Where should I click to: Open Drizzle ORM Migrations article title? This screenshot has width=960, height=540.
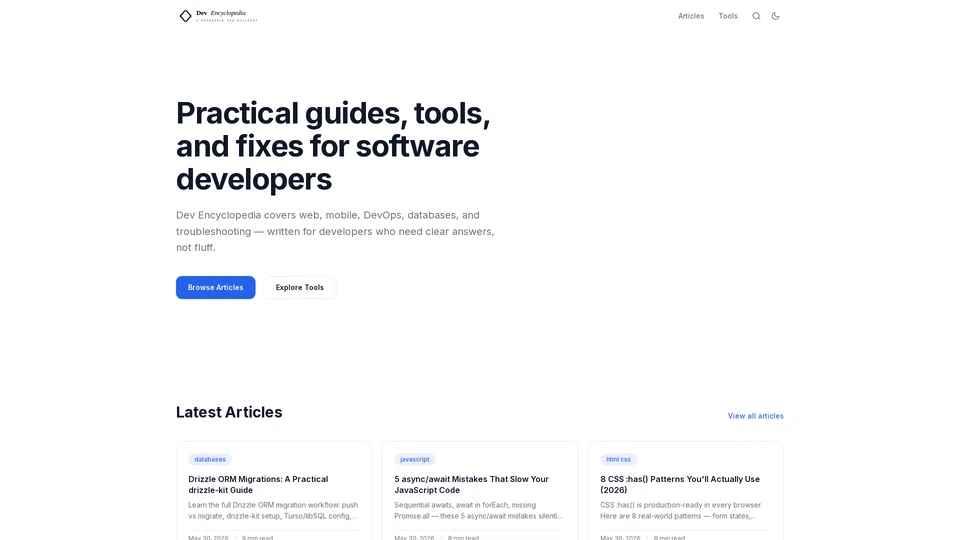[258, 484]
